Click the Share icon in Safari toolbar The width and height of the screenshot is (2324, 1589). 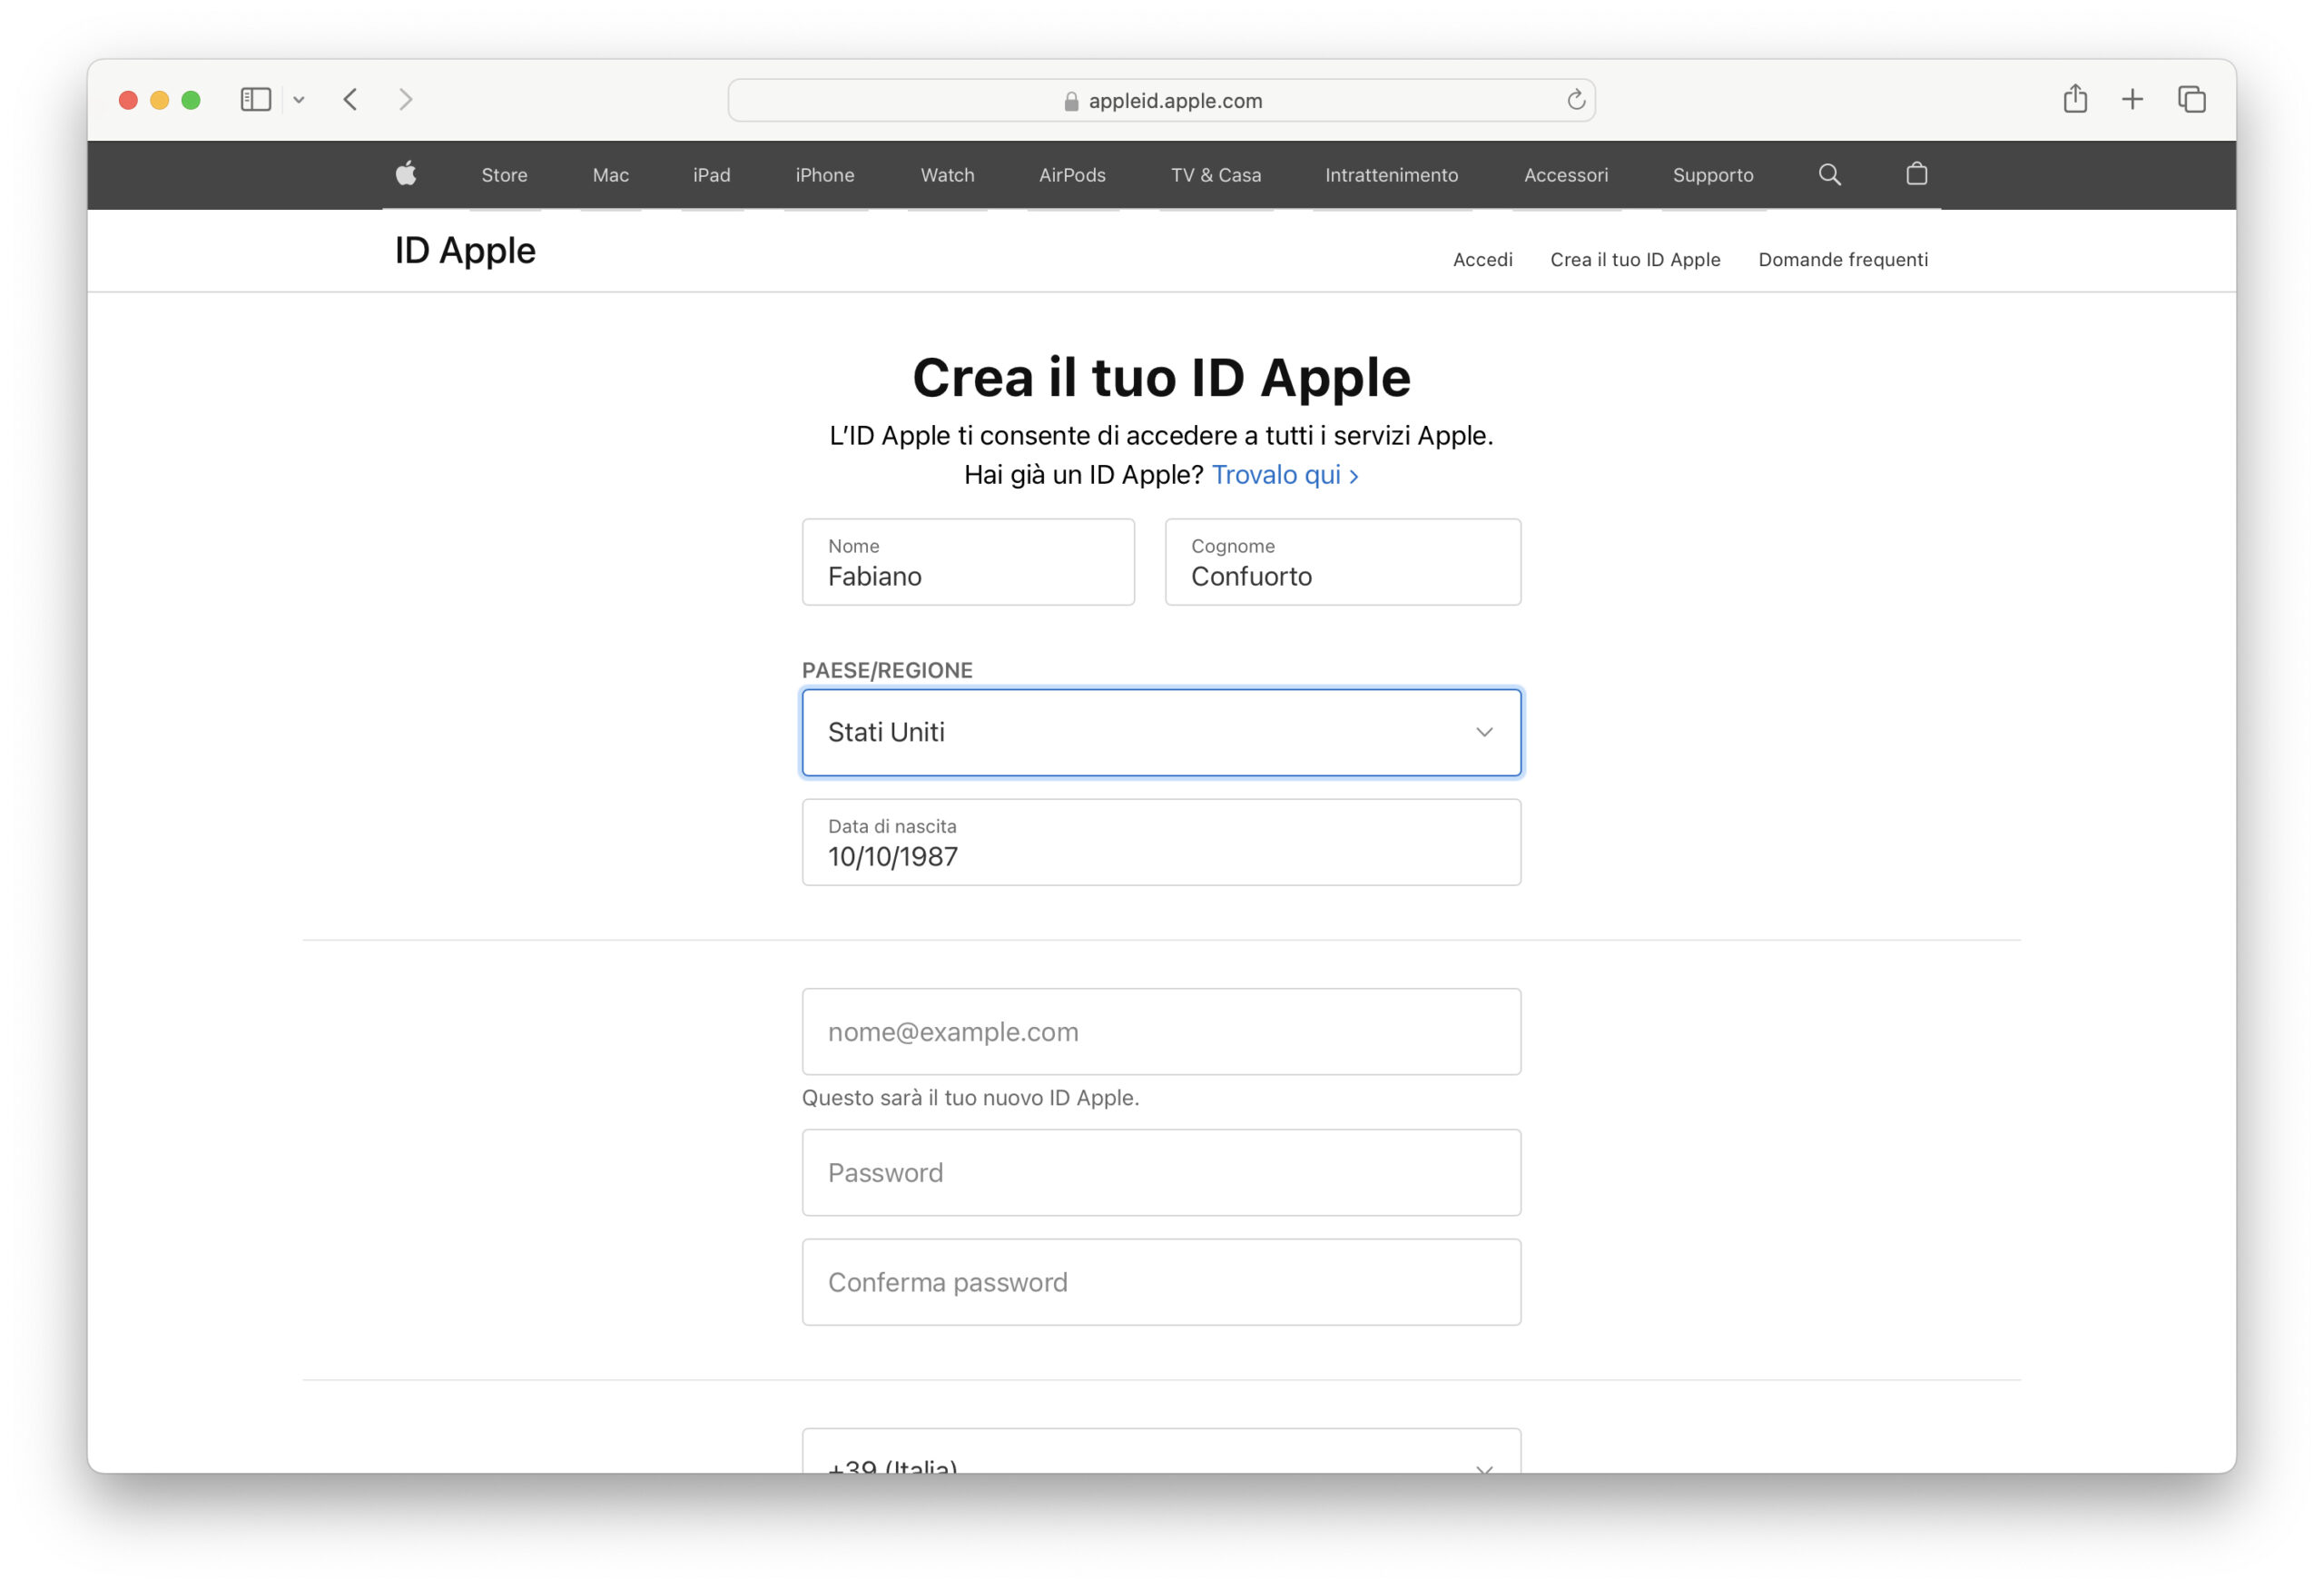pos(2075,98)
